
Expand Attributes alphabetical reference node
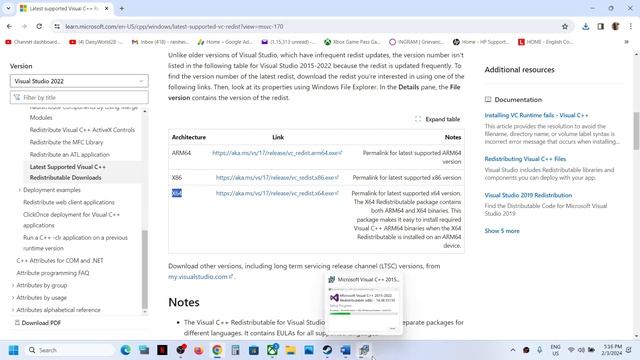[x=13, y=310]
